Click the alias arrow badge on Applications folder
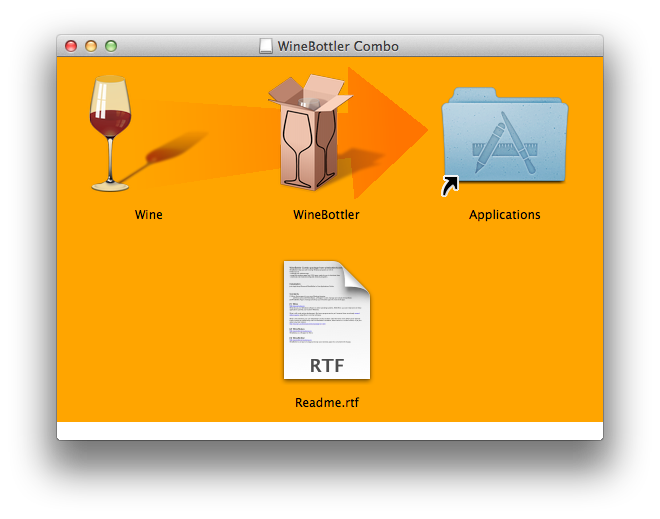Image resolution: width=660 pixels, height=519 pixels. coord(452,185)
